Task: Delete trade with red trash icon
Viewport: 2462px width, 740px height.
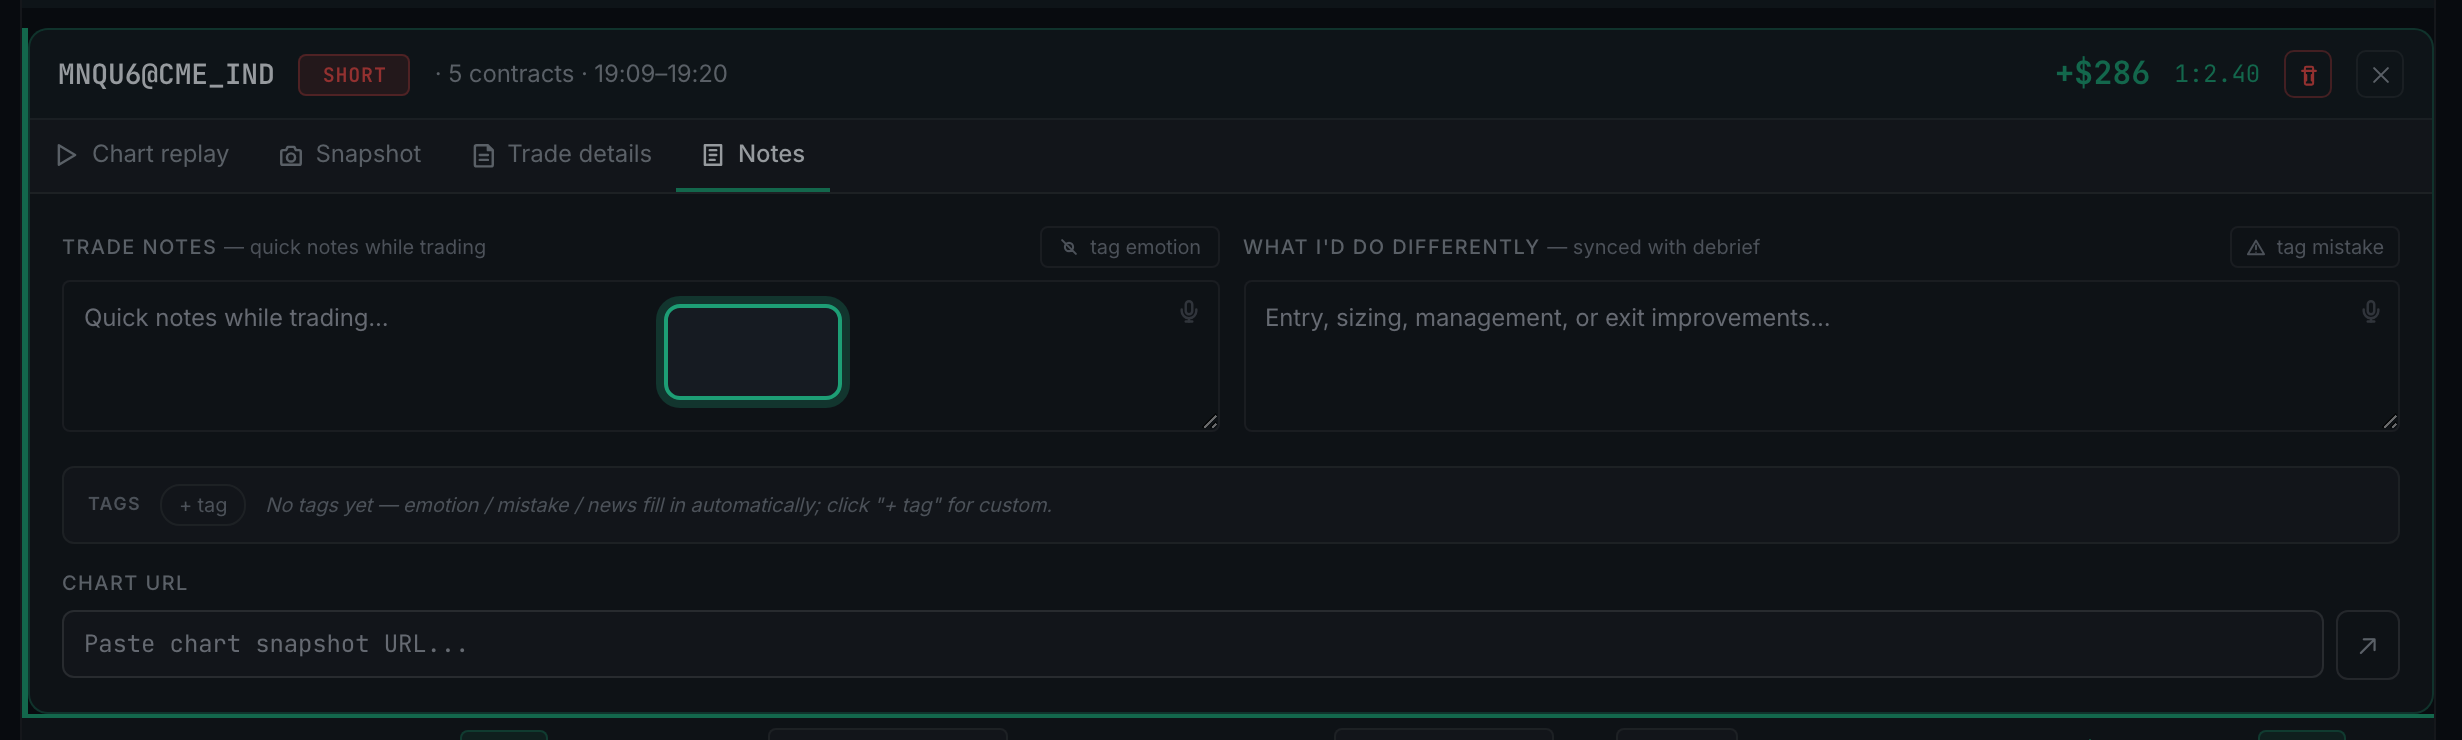Action: 2307,75
